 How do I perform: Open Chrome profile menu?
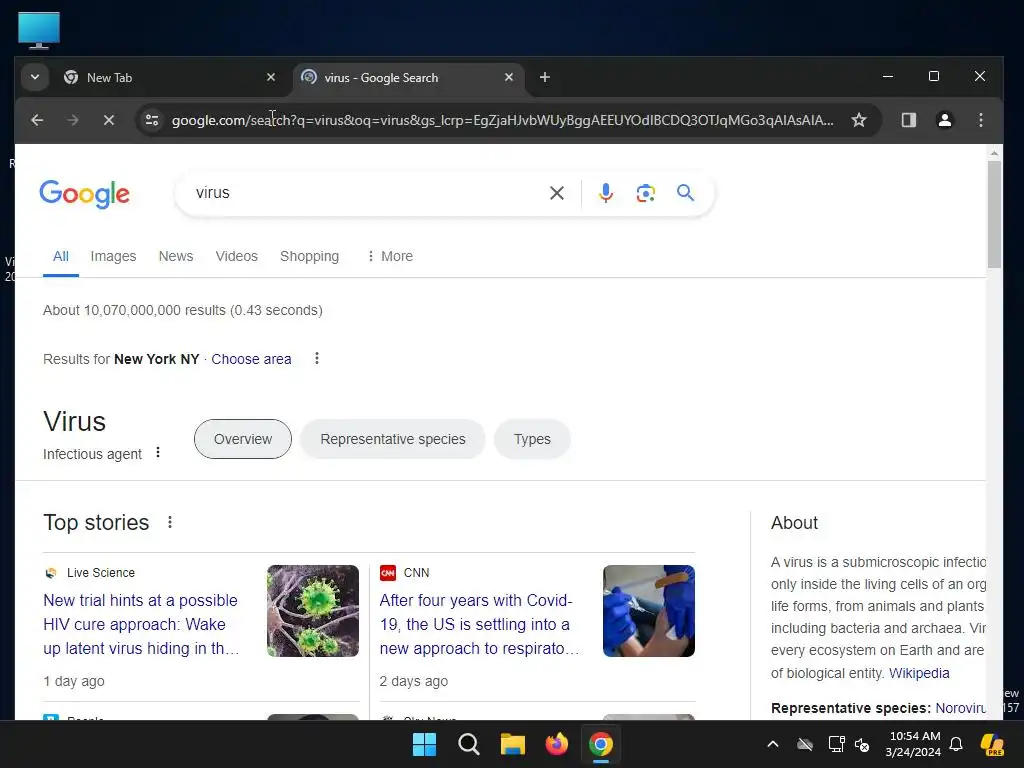pos(944,120)
